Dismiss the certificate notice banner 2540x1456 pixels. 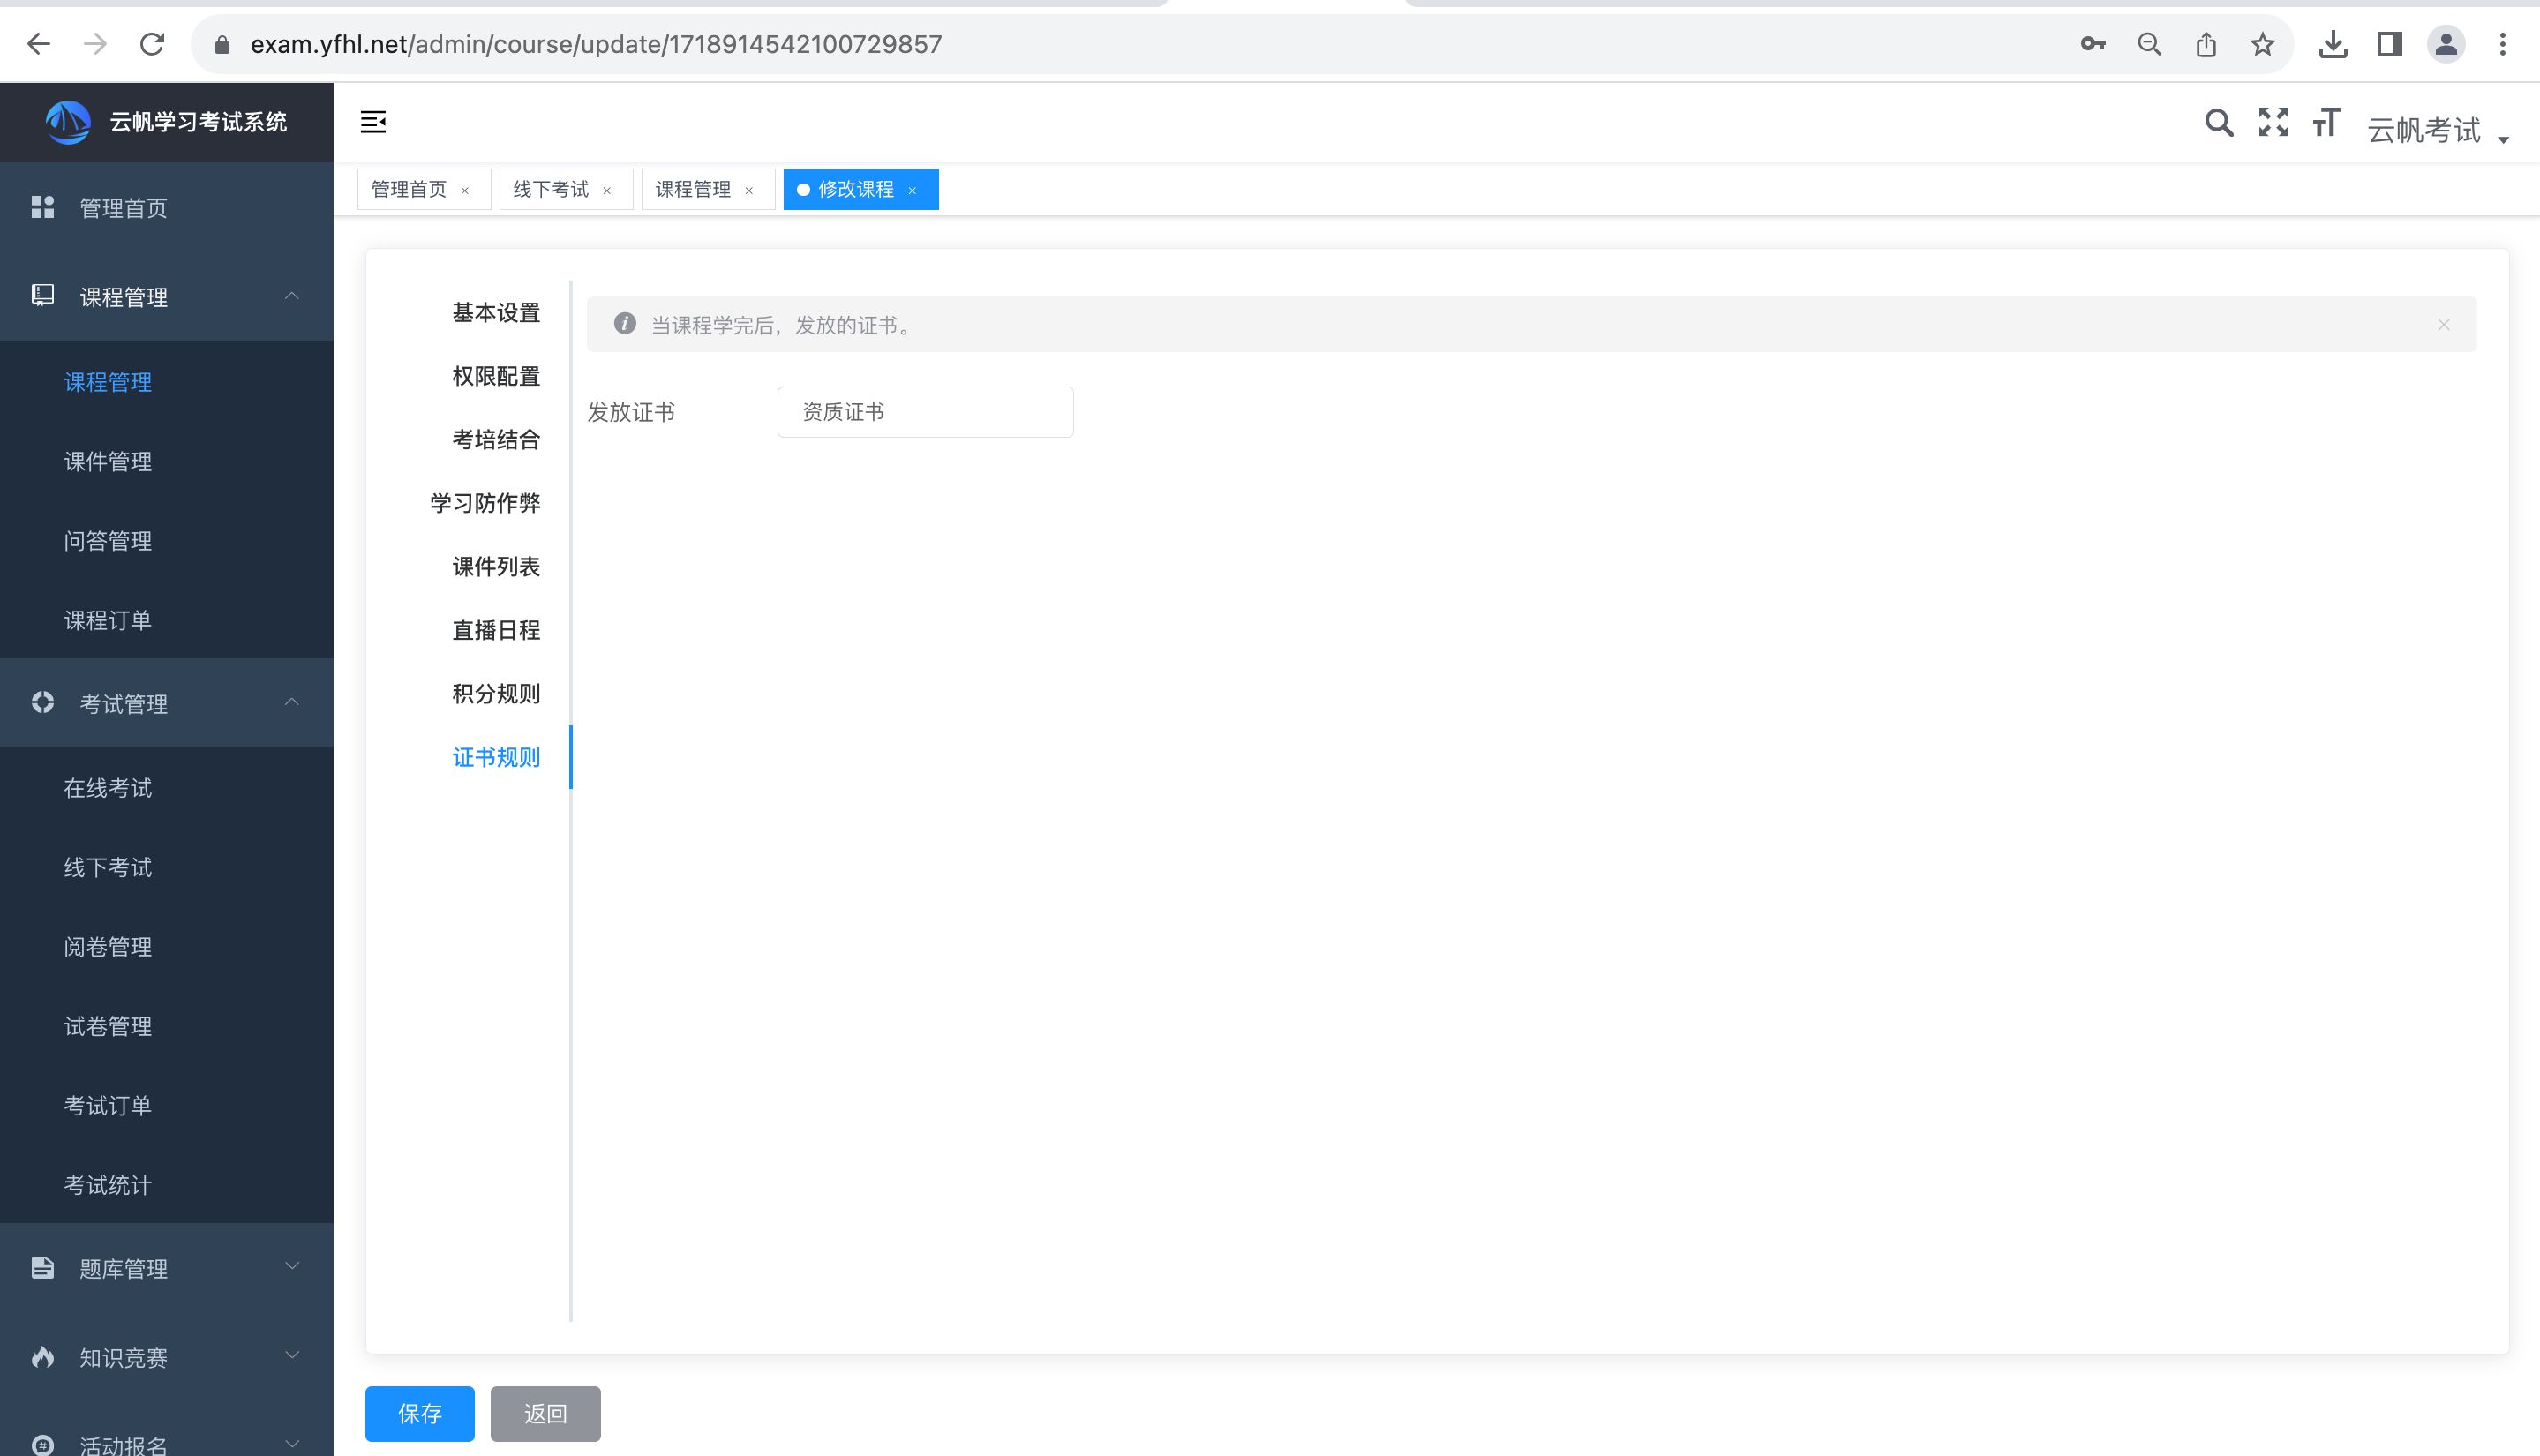[2444, 325]
